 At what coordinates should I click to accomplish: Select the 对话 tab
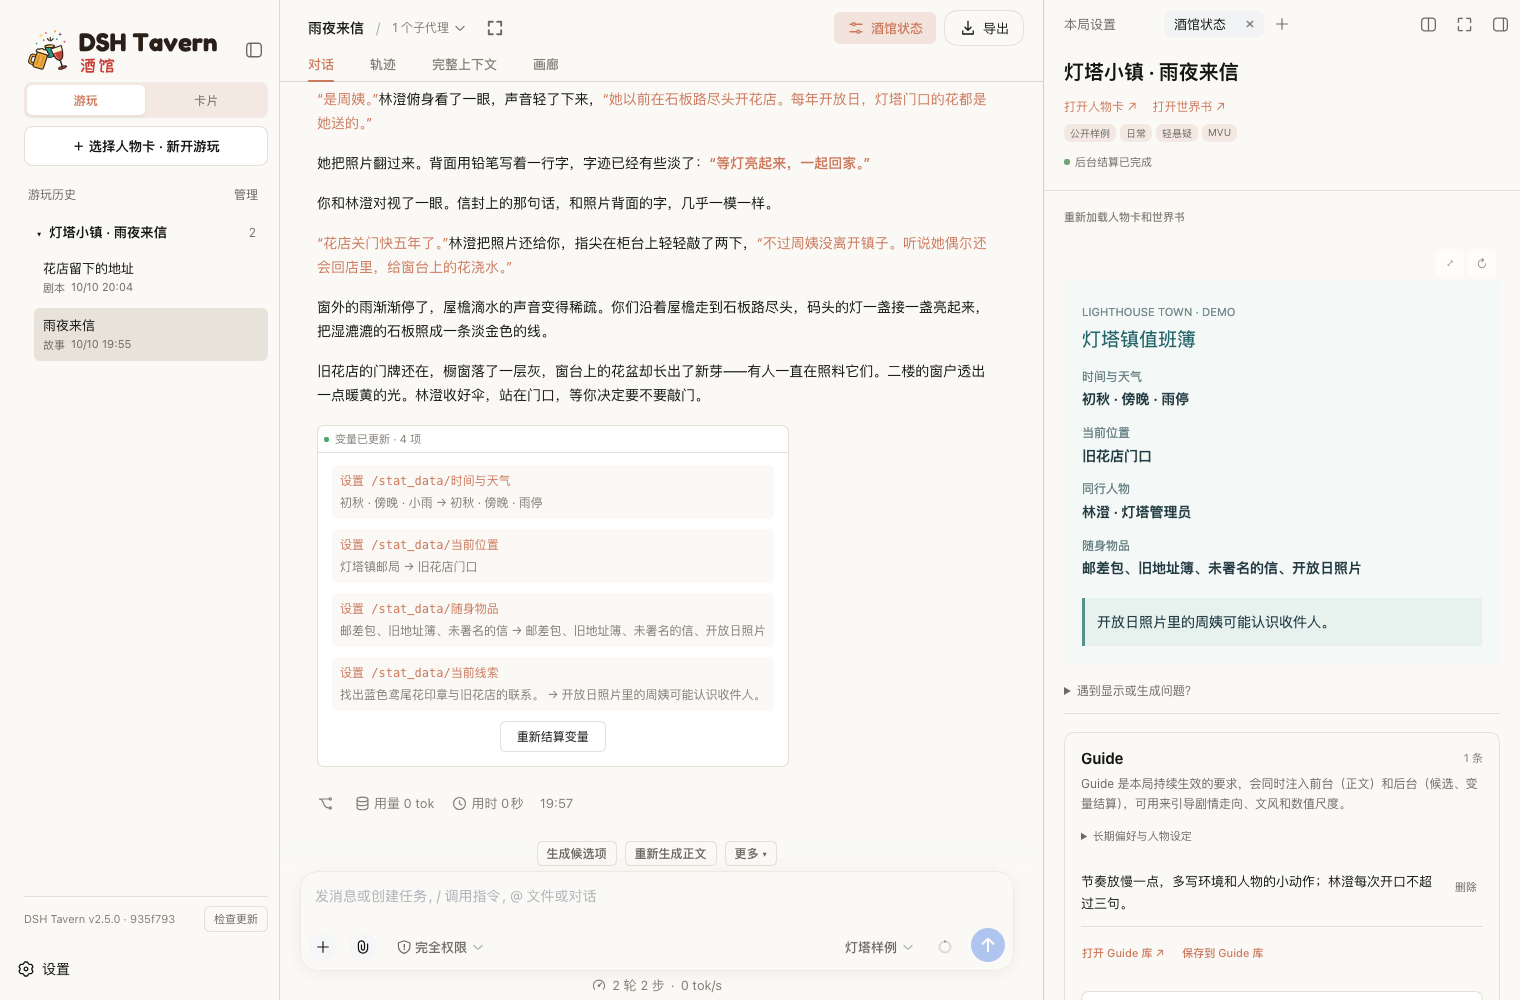tap(321, 65)
